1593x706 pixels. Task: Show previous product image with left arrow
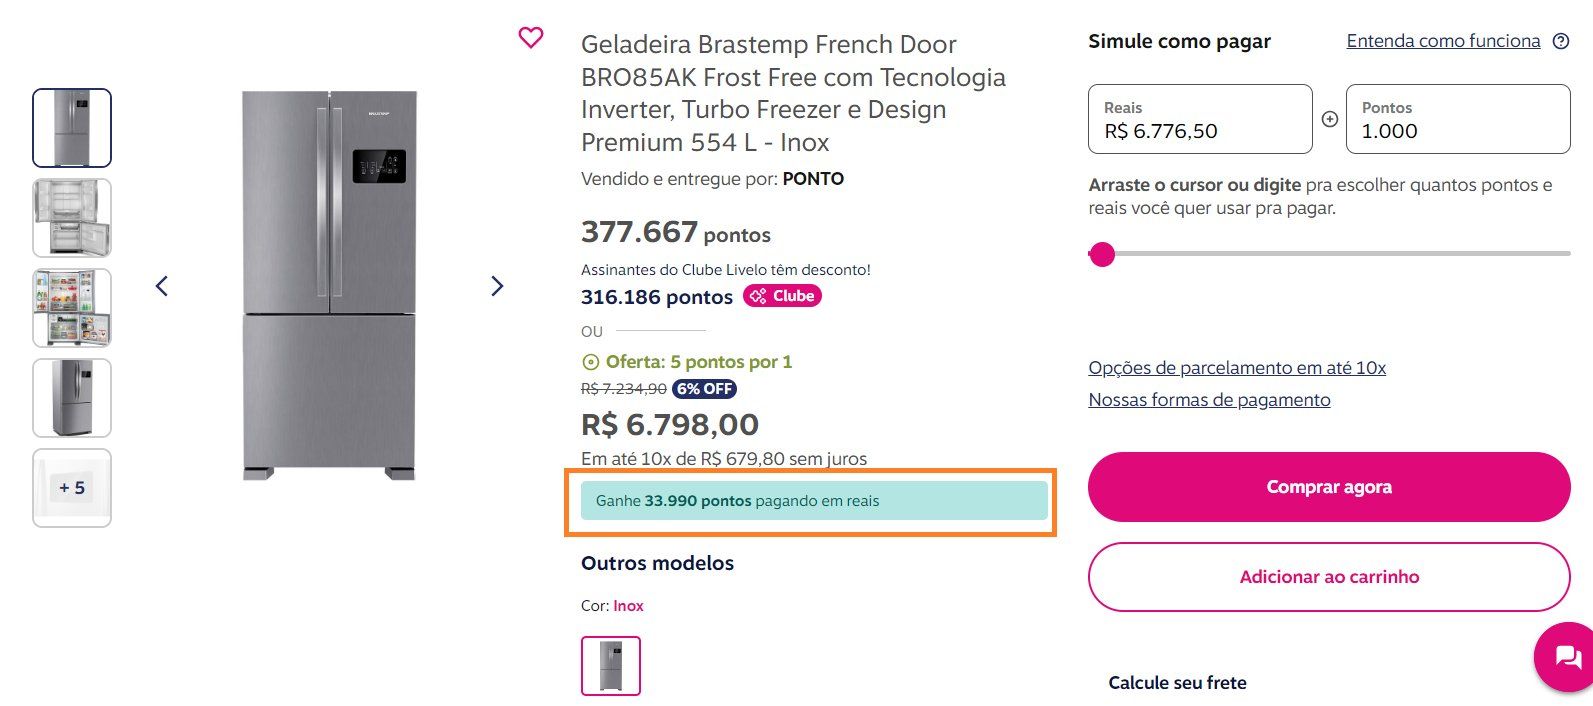click(x=162, y=286)
